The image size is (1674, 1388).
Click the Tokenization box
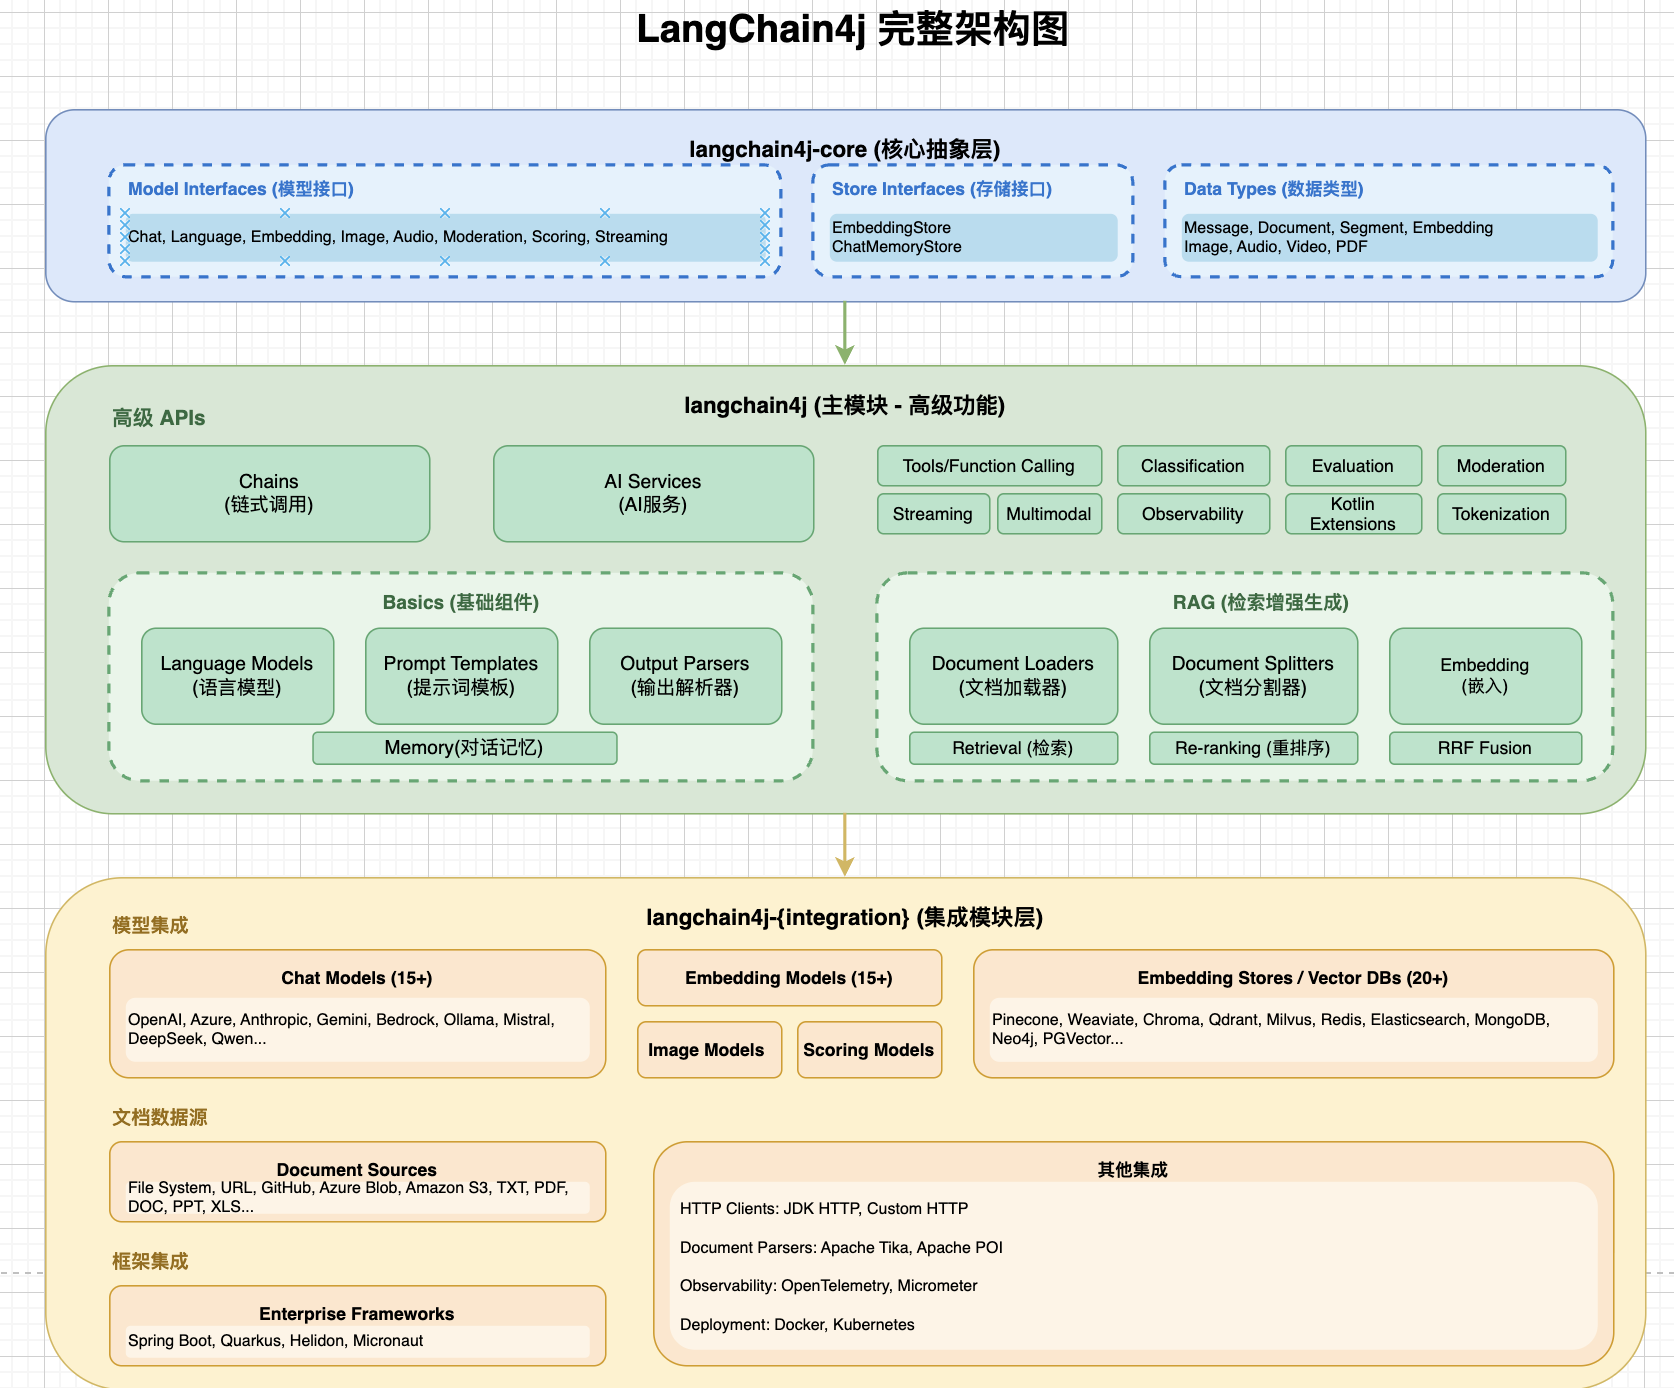[x=1502, y=514]
